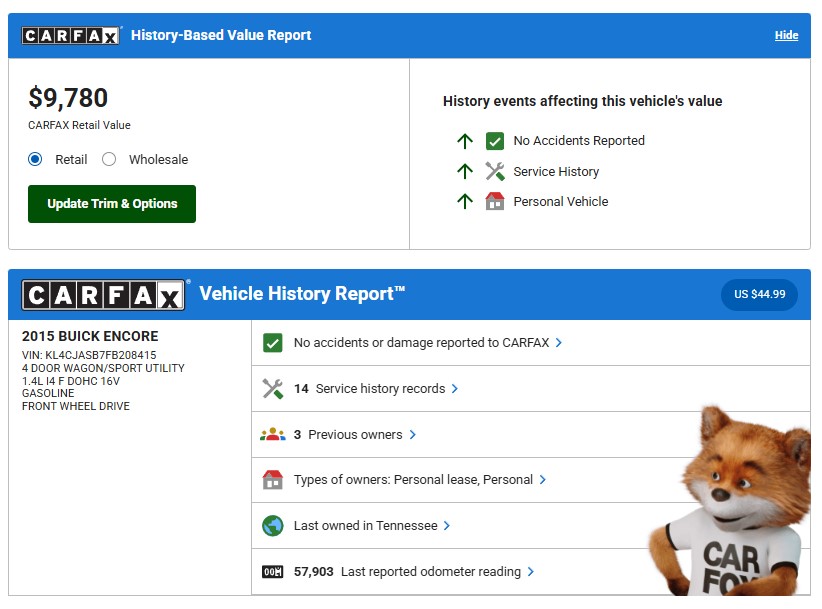Click the globe icon for Last owned in Tennessee
The height and width of the screenshot is (609, 822).
click(272, 526)
